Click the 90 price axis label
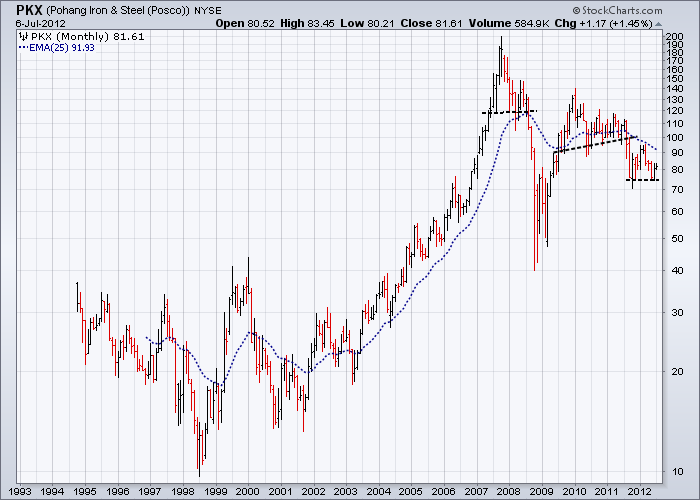Image resolution: width=700 pixels, height=500 pixels. 677,153
